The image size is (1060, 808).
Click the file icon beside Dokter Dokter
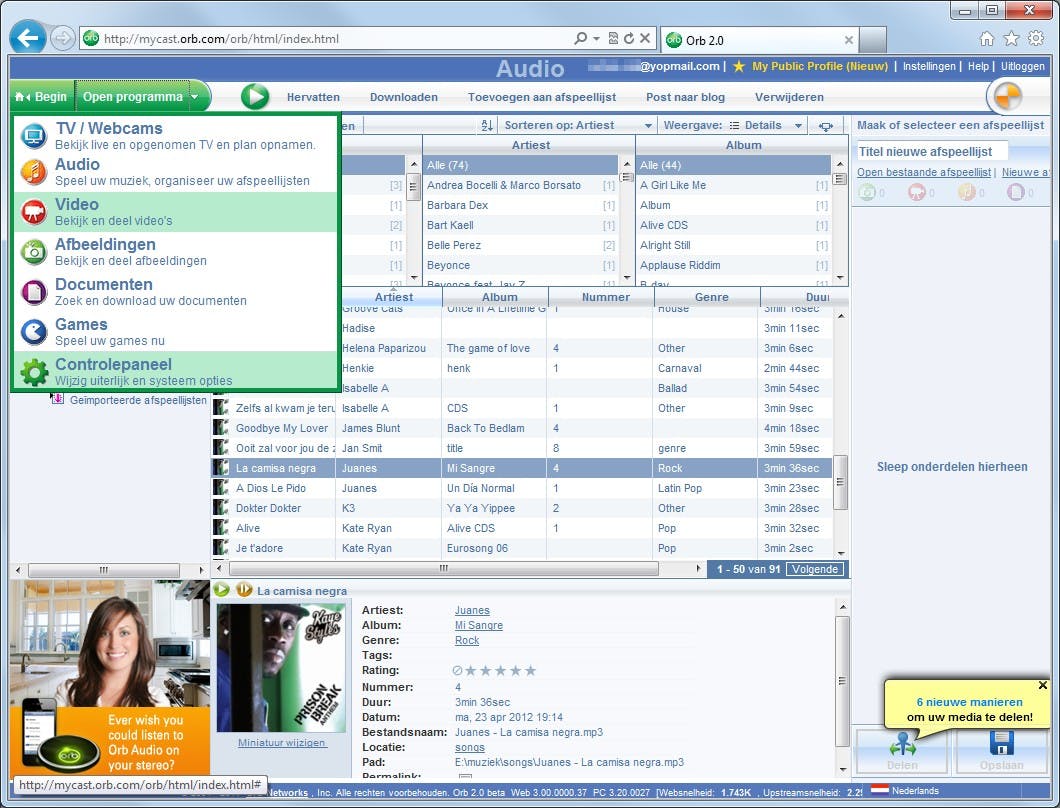[220, 508]
